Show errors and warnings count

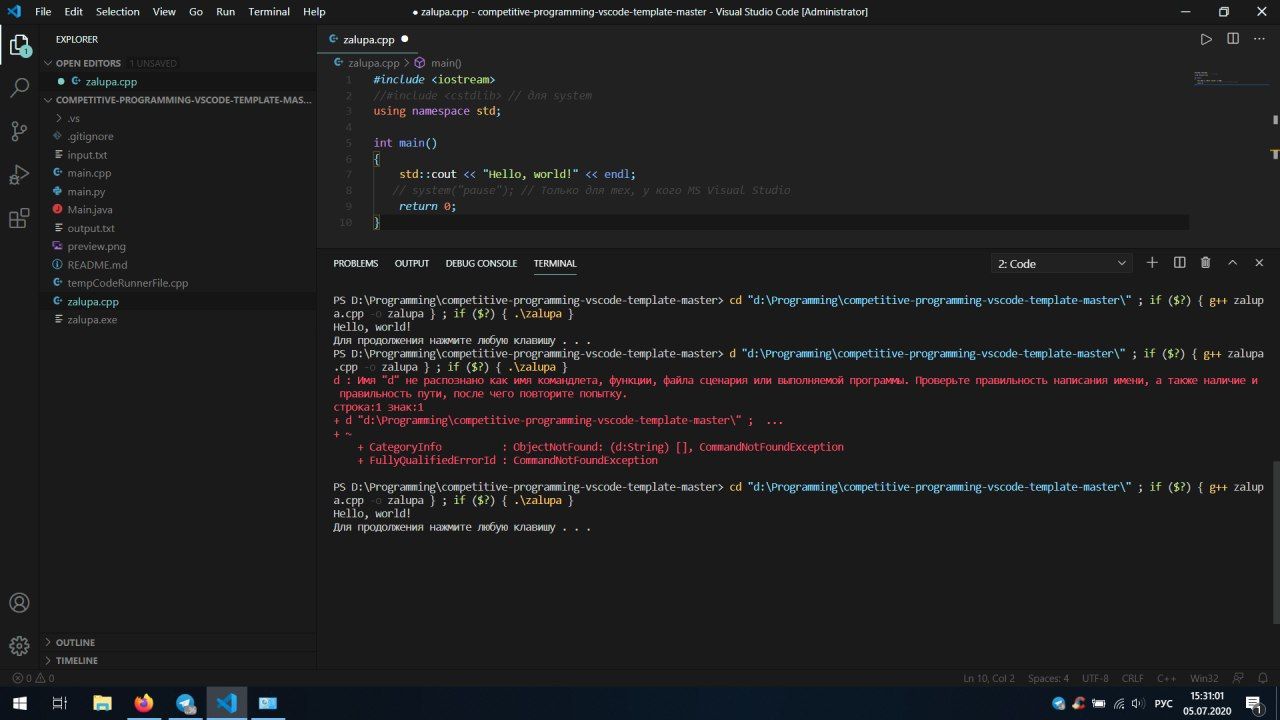32,678
